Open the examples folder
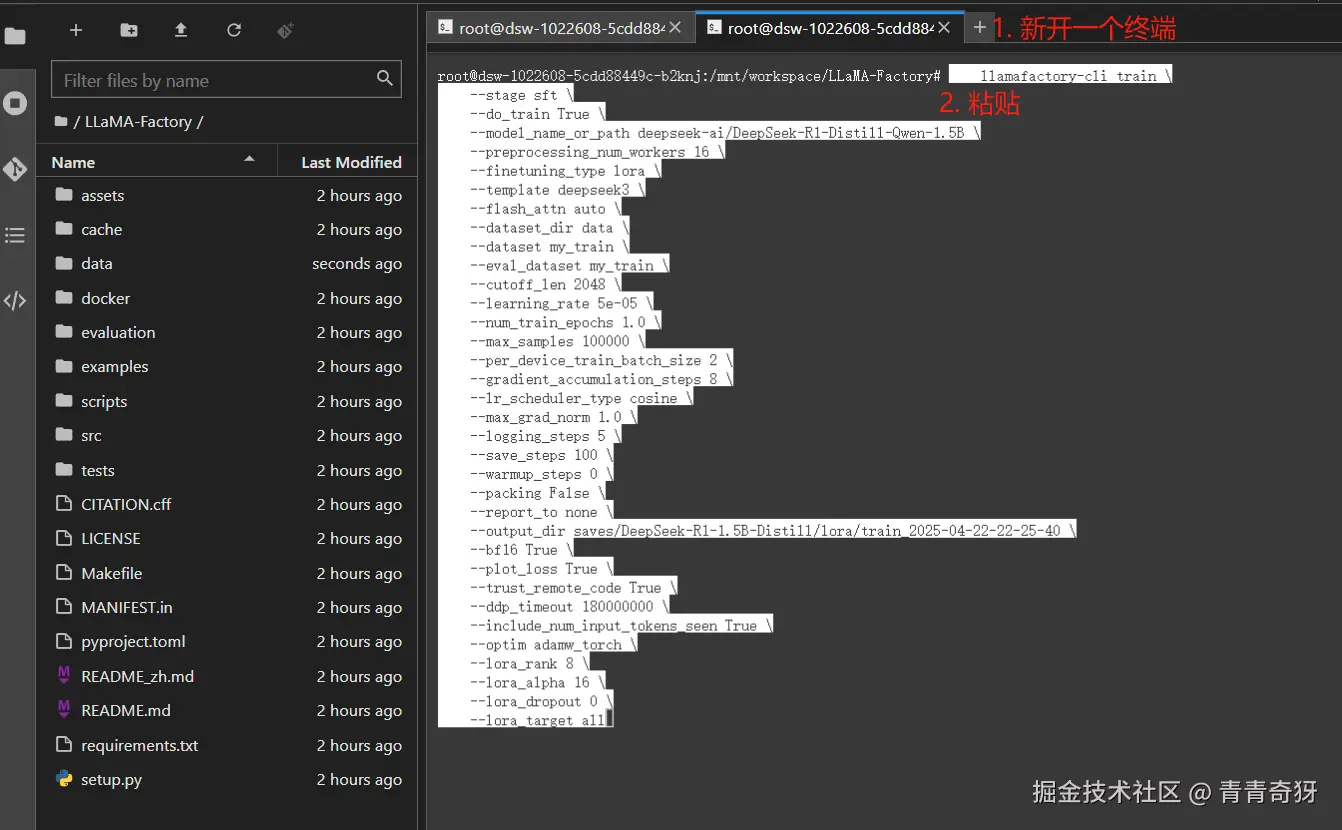The image size is (1342, 830). [x=229, y=367]
